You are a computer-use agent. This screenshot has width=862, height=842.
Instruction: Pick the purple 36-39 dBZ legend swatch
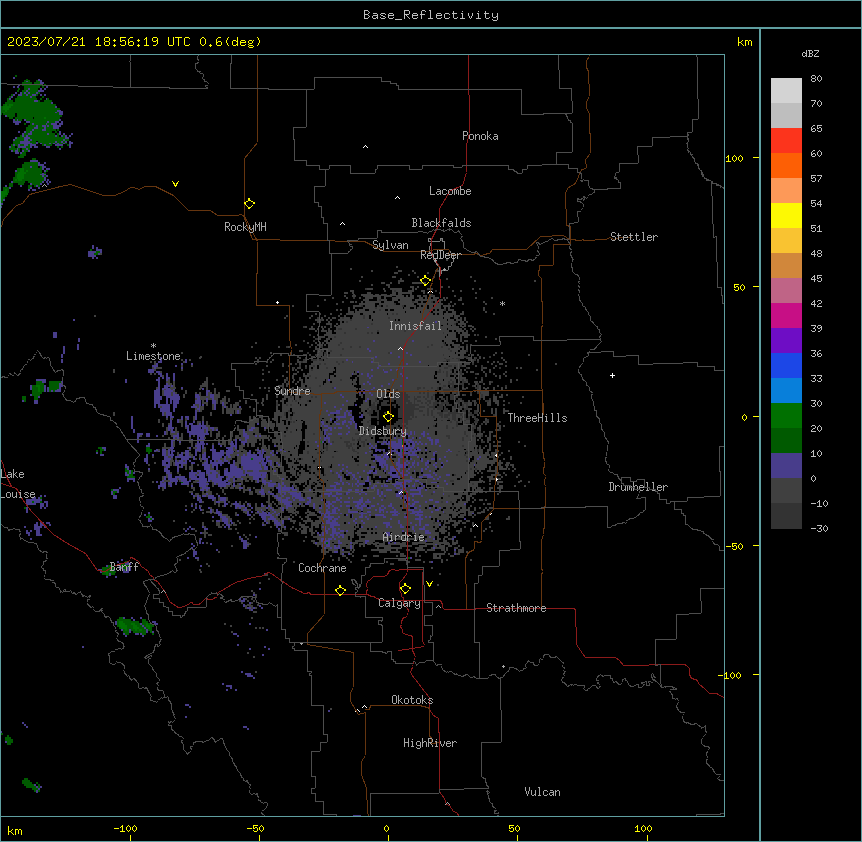click(x=786, y=341)
